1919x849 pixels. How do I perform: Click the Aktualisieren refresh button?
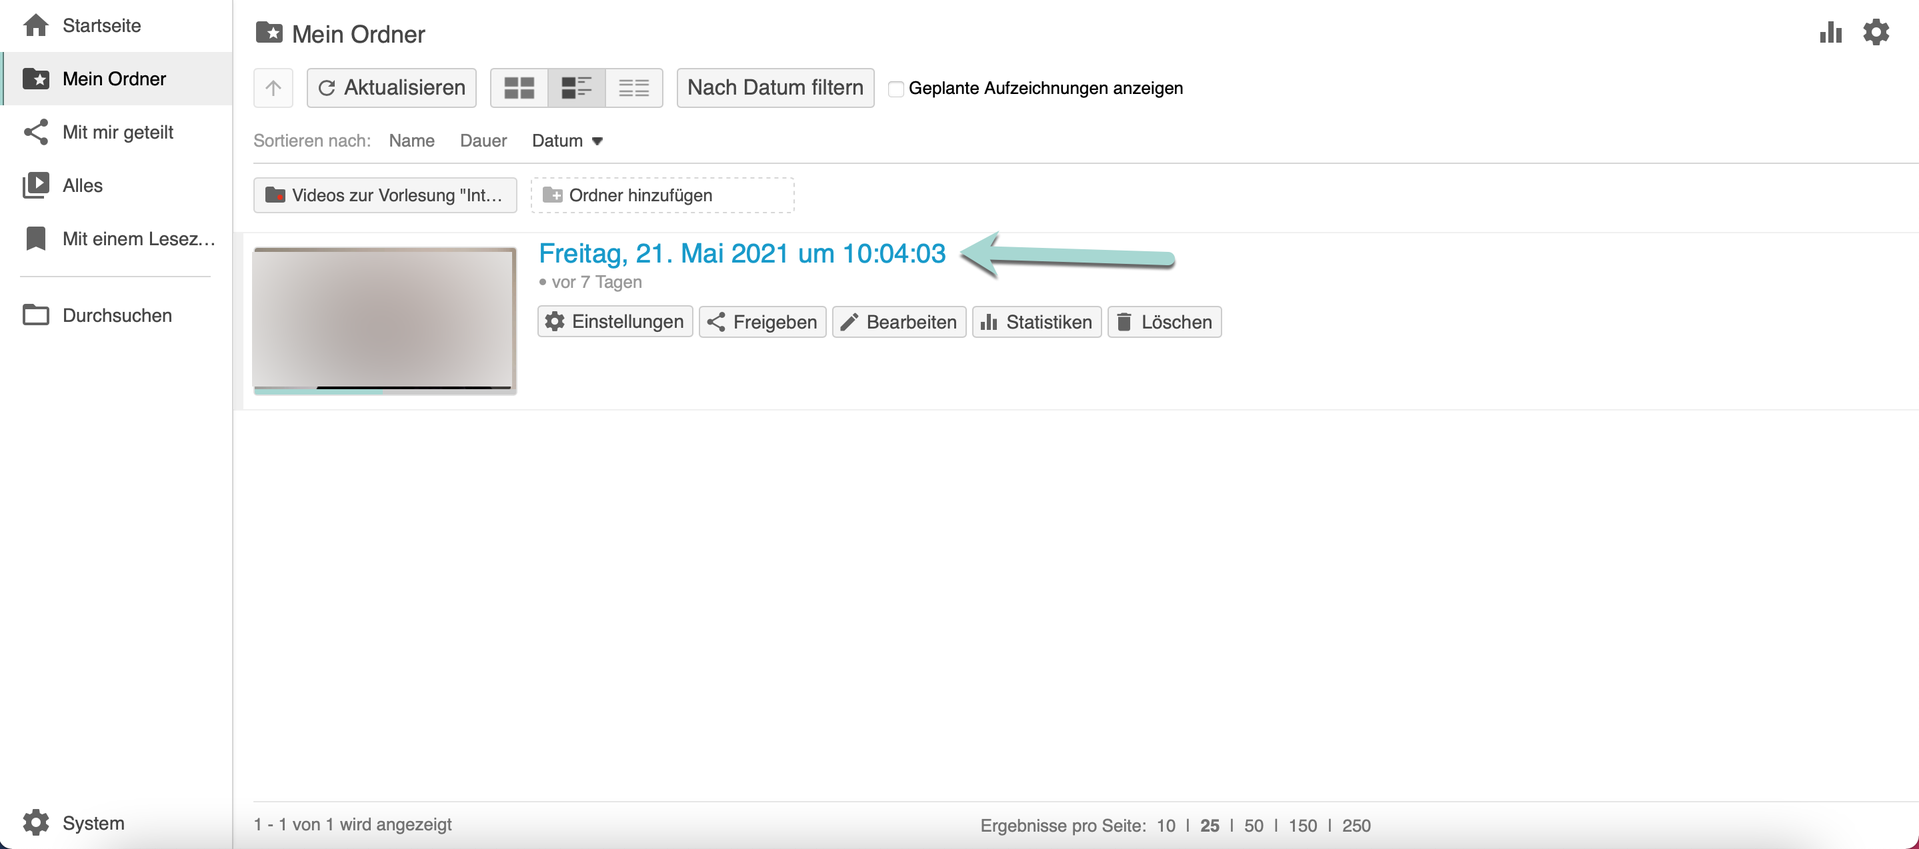tap(392, 88)
